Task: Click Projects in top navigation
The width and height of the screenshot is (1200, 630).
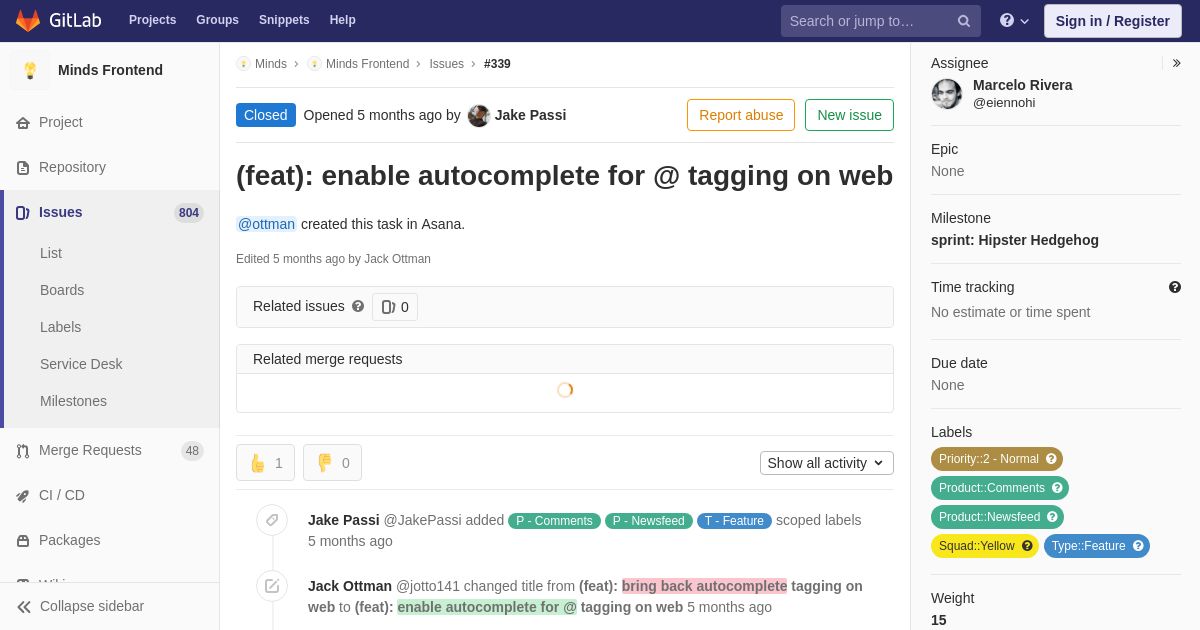Action: [152, 20]
